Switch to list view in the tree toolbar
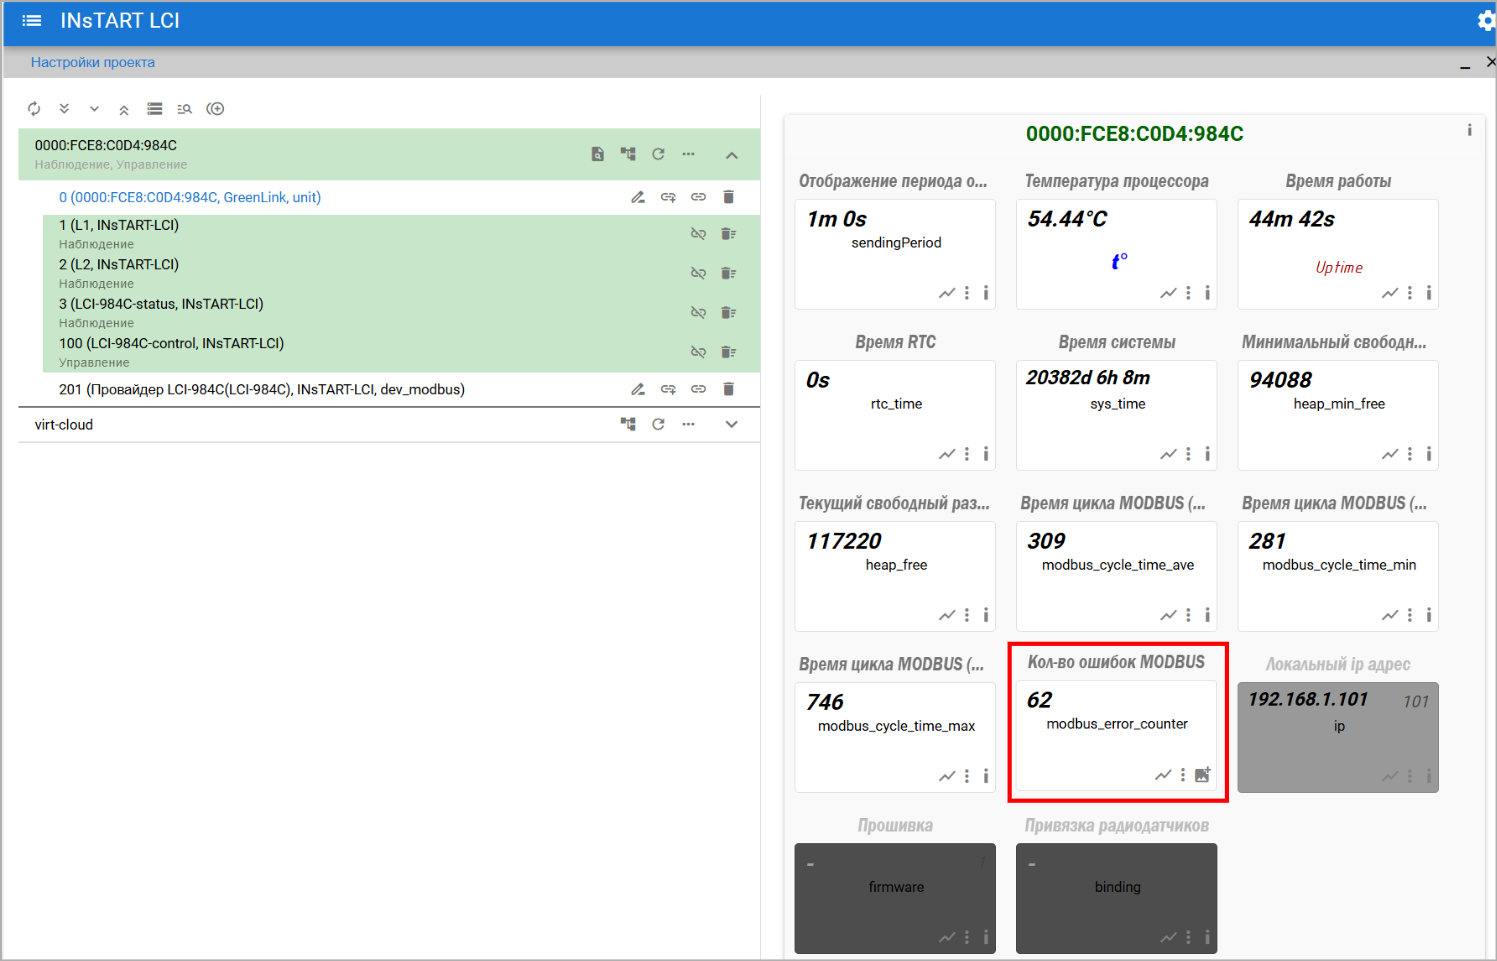This screenshot has height=961, width=1497. (x=154, y=109)
